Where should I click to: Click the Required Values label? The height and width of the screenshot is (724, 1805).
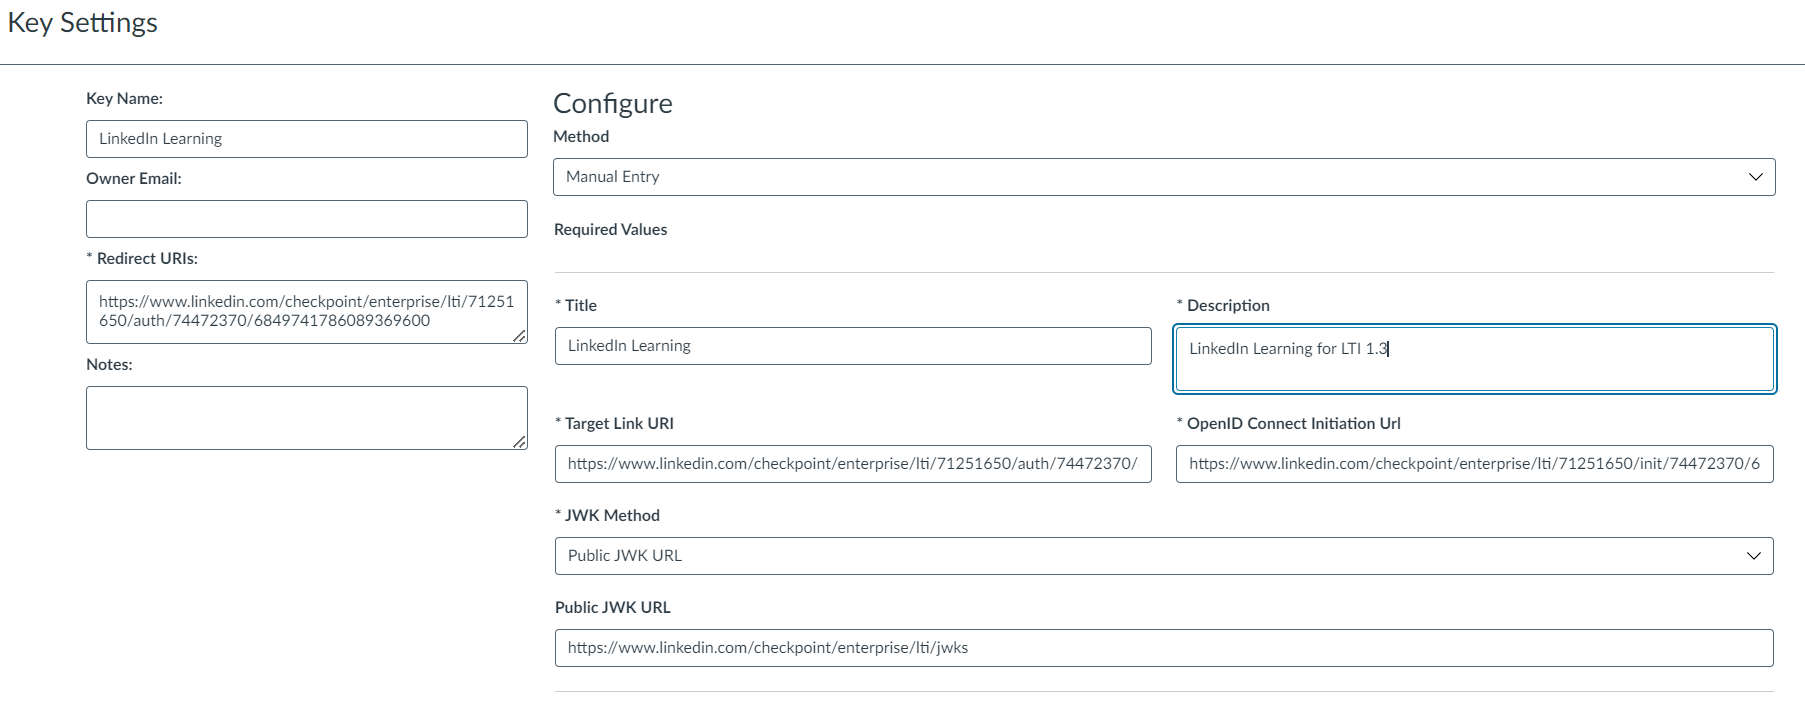[x=610, y=230]
